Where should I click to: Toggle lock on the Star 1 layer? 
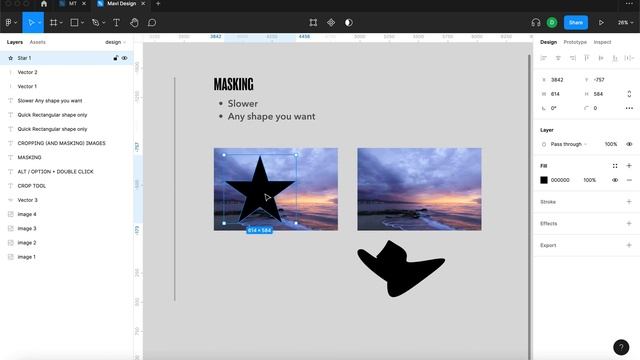[116, 58]
